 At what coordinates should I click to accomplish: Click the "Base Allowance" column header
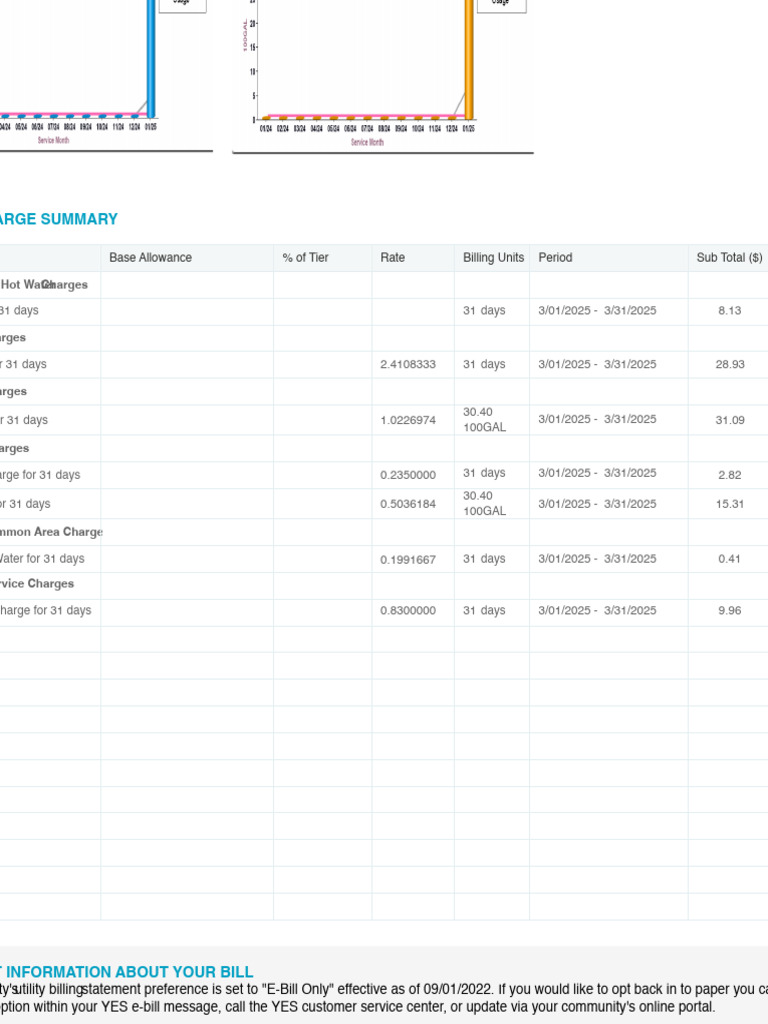[x=150, y=257]
